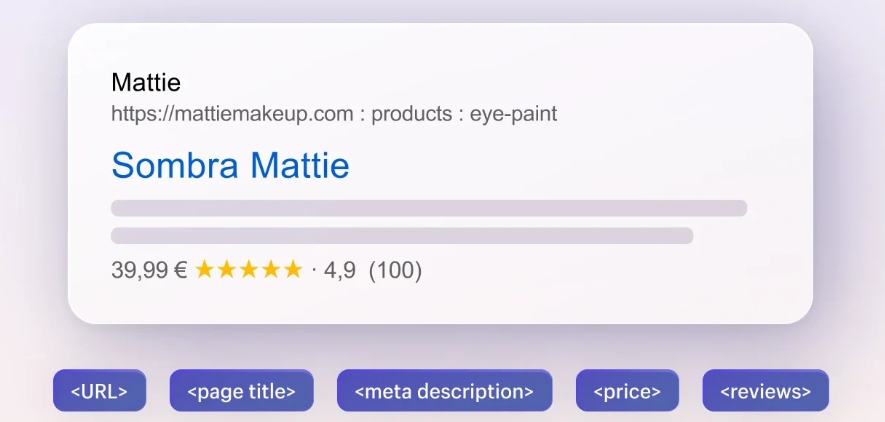Click the <URL> tag button
This screenshot has width=885, height=422.
click(x=99, y=391)
